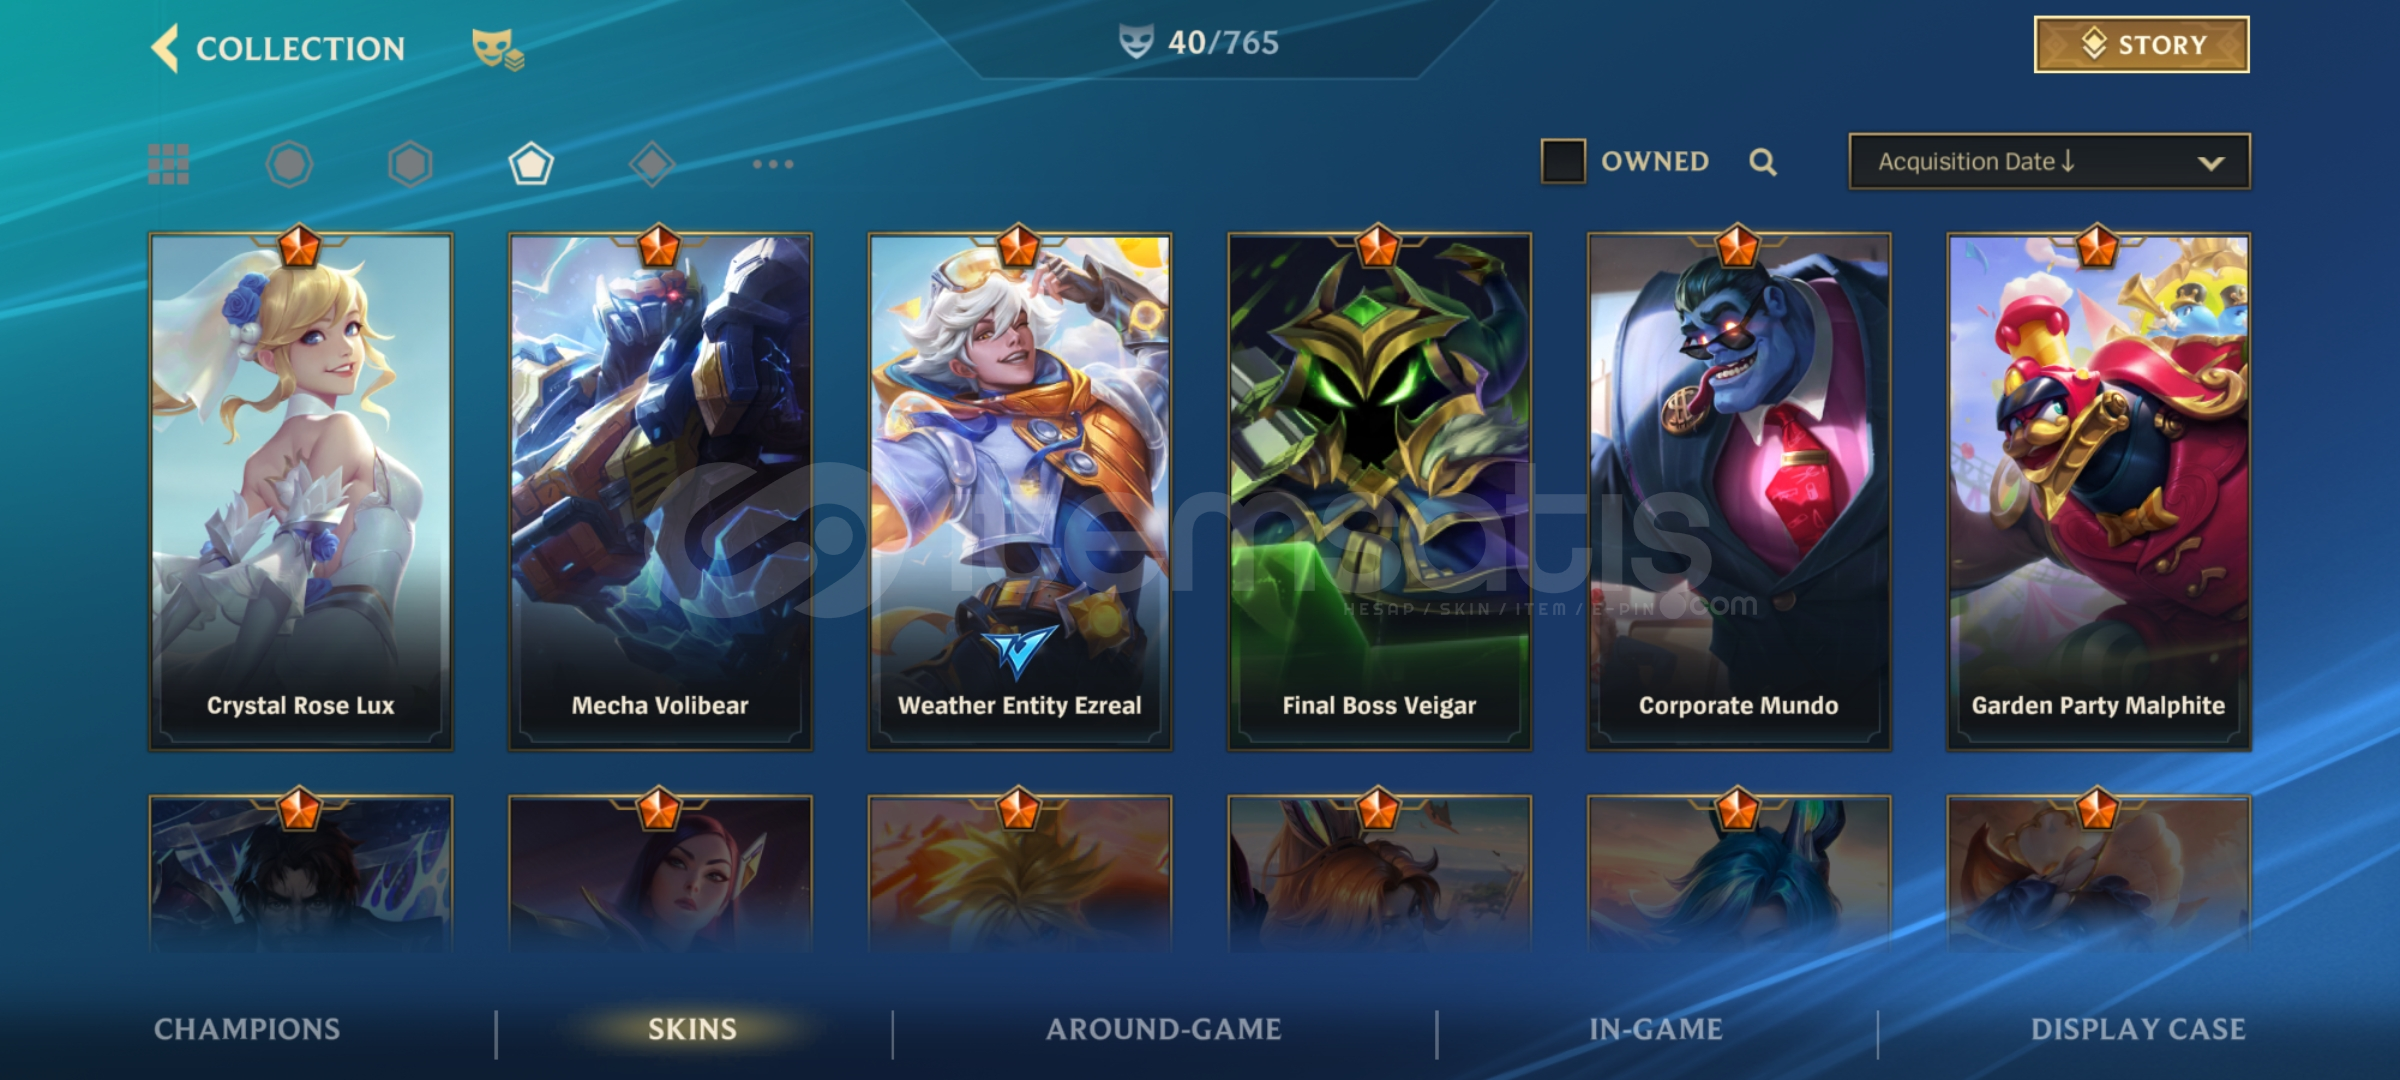The image size is (2400, 1080).
Task: Enable the Owned checkbox
Action: click(1563, 161)
